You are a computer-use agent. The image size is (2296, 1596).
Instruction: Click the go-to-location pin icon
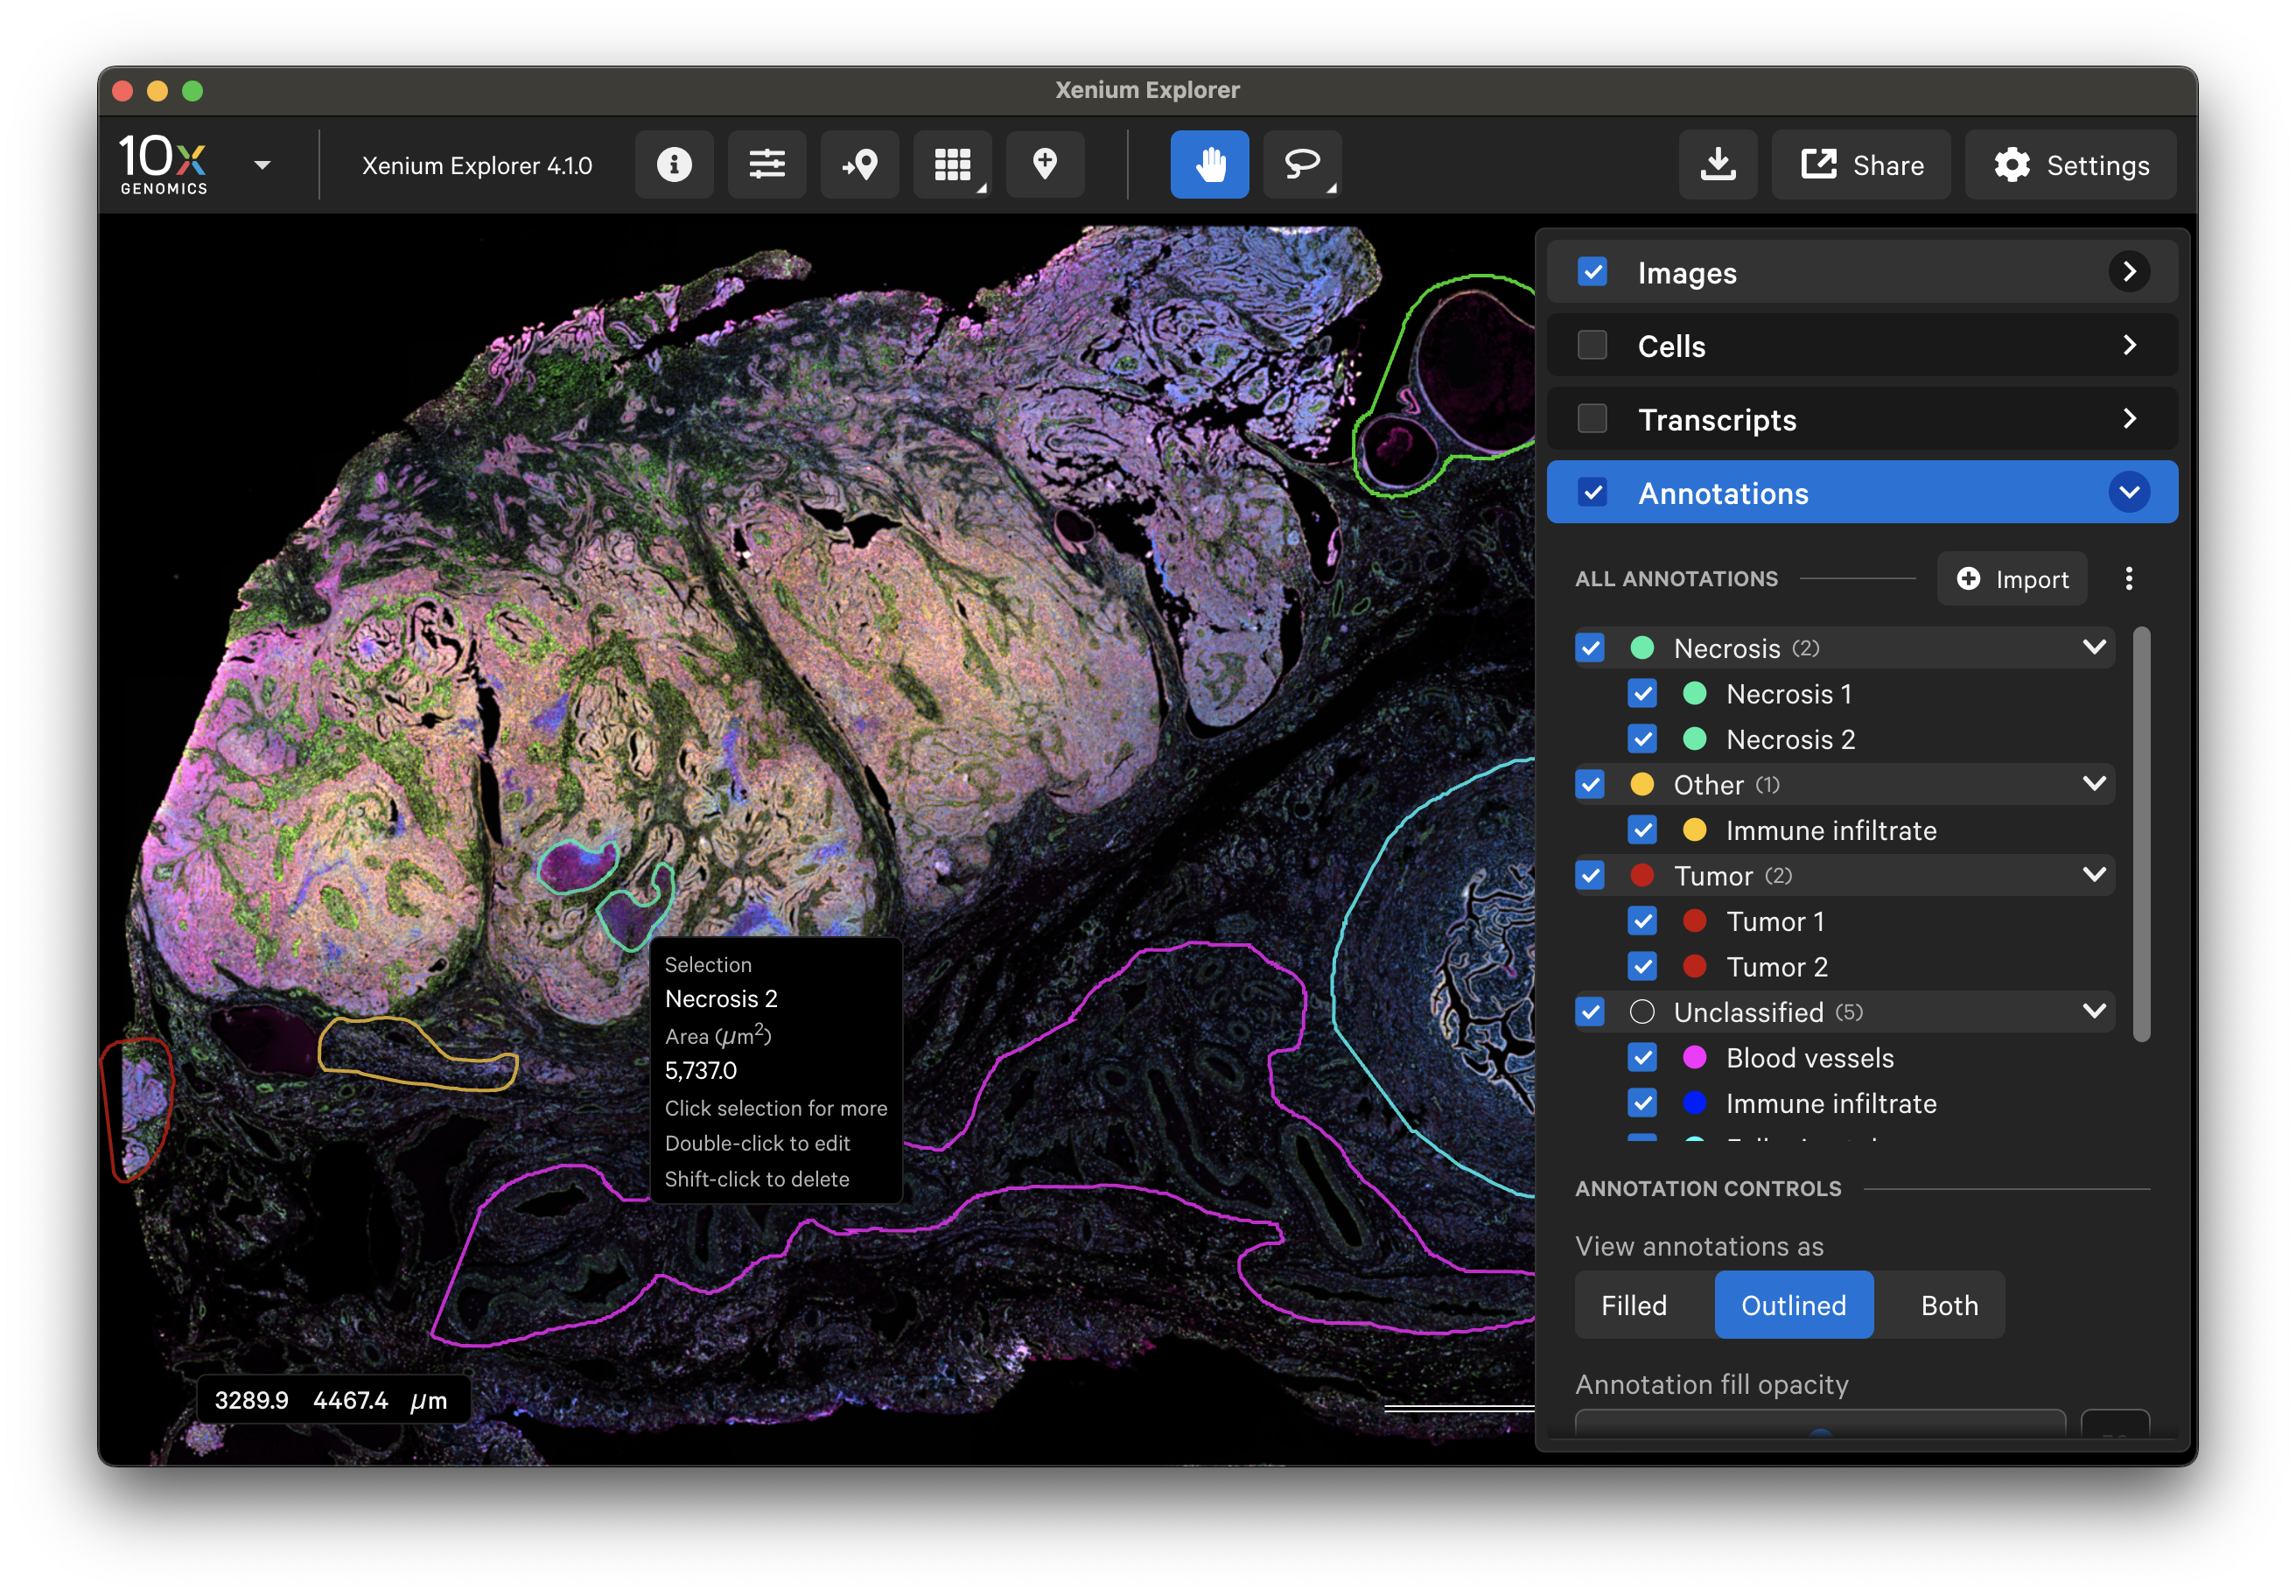coord(860,164)
